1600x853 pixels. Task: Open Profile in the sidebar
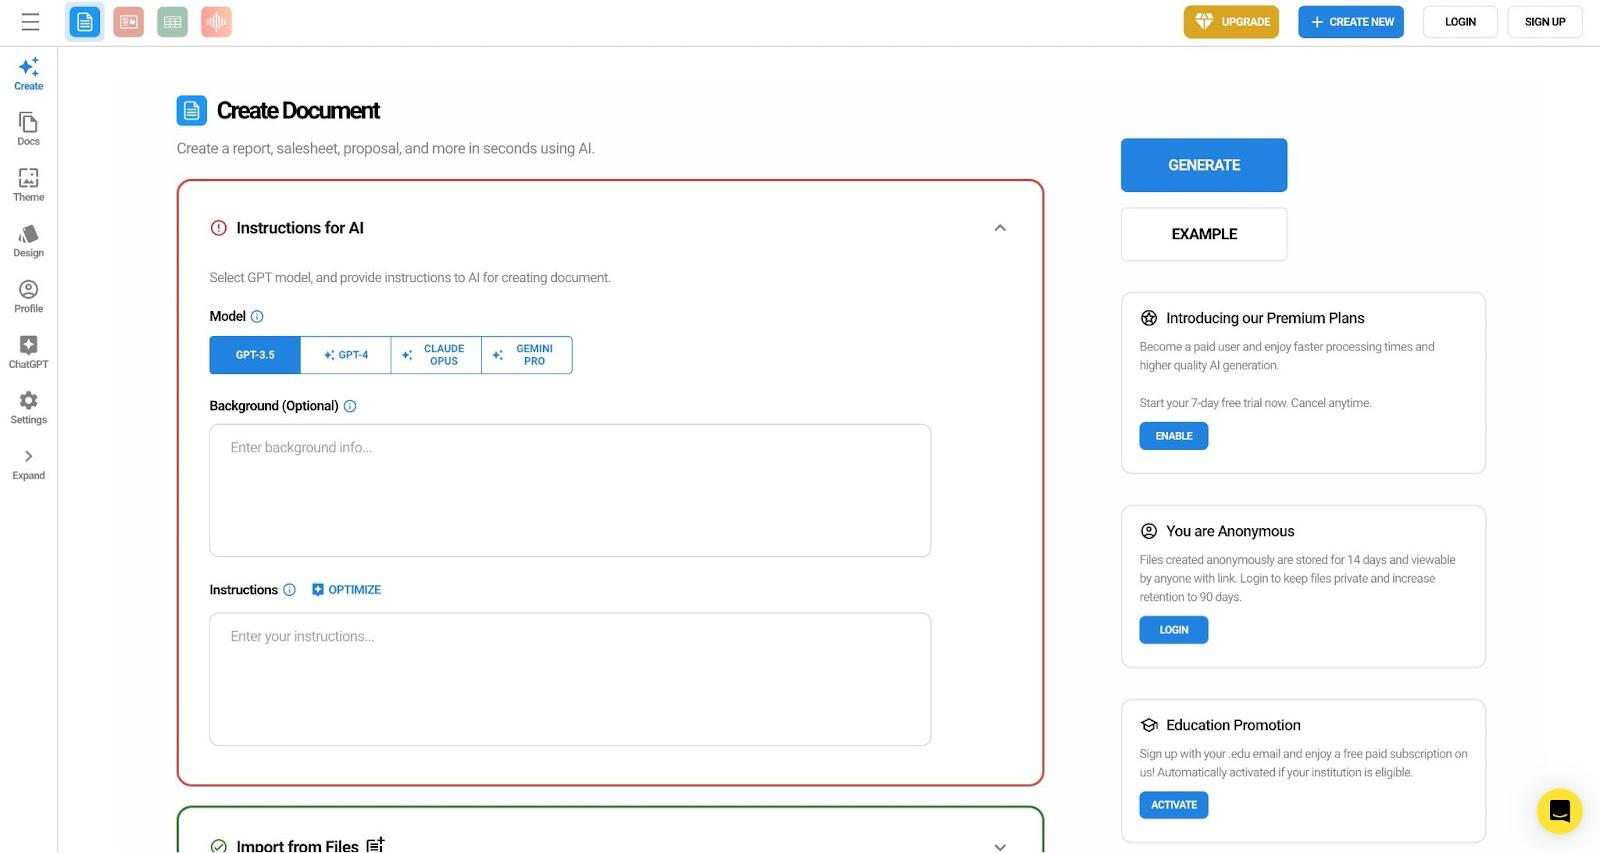click(29, 297)
